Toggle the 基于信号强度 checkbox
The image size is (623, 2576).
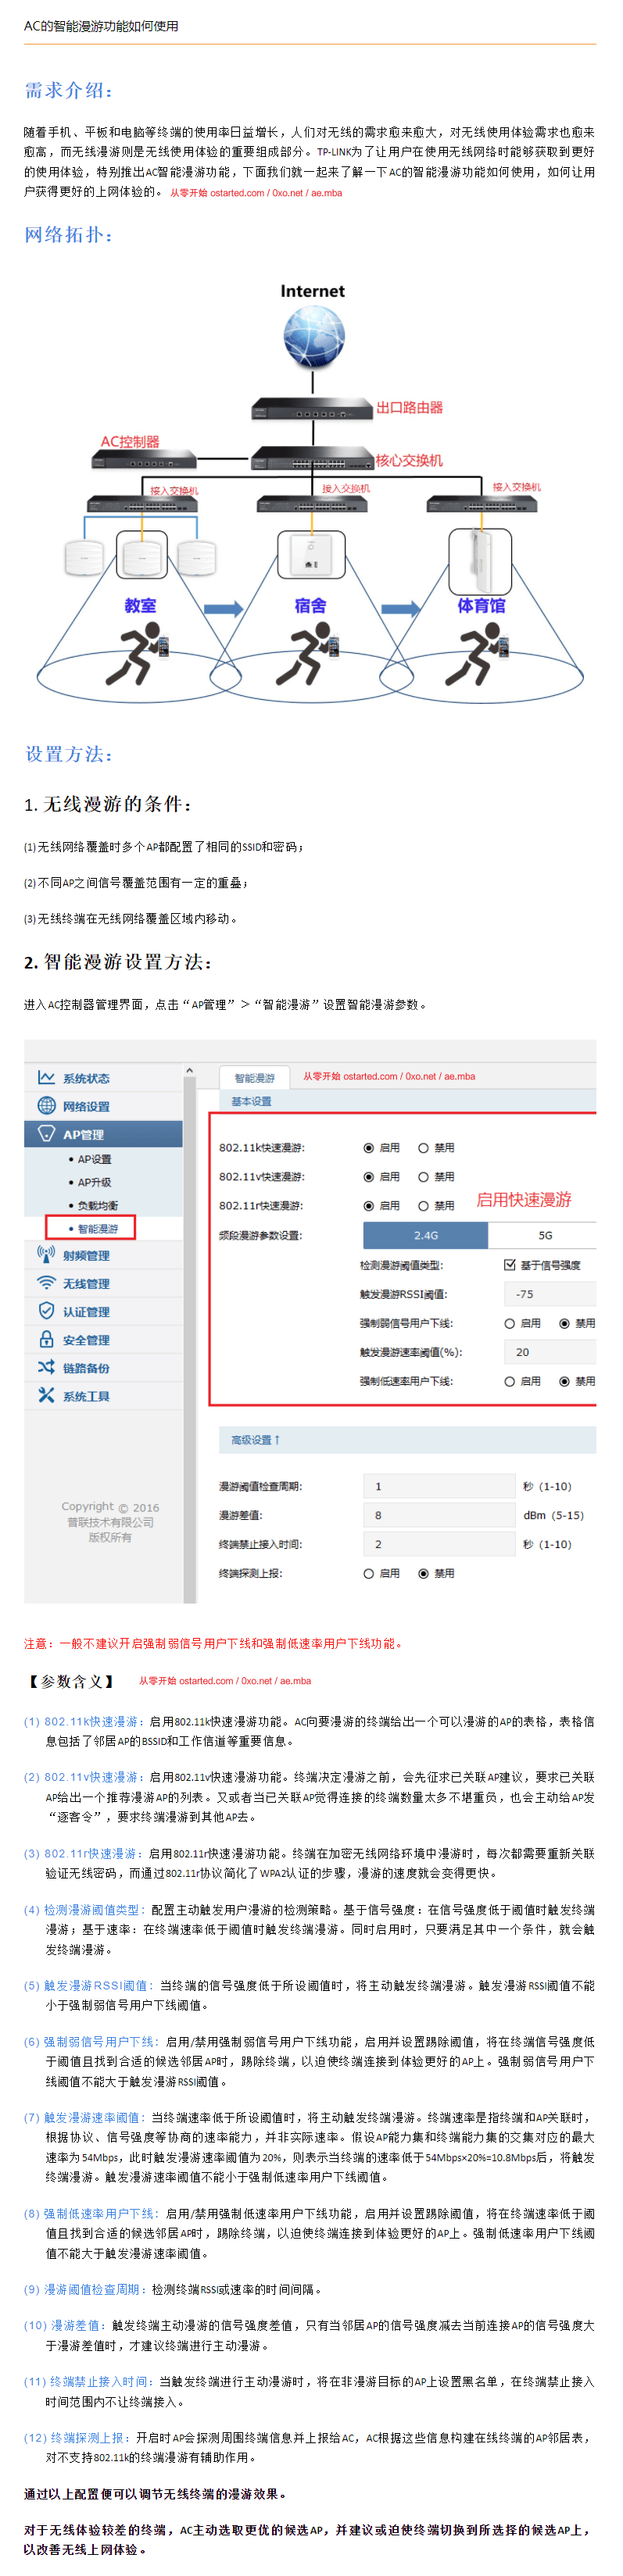pyautogui.click(x=509, y=1264)
